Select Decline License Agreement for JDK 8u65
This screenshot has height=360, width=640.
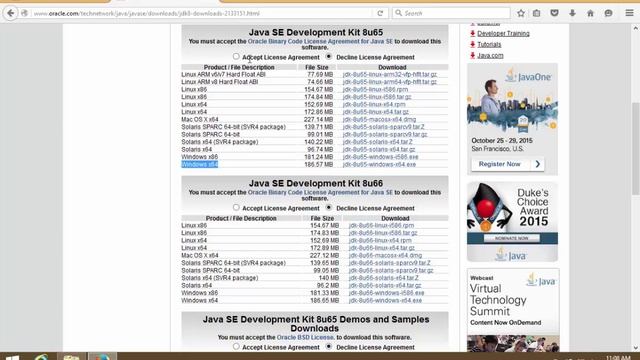point(329,56)
